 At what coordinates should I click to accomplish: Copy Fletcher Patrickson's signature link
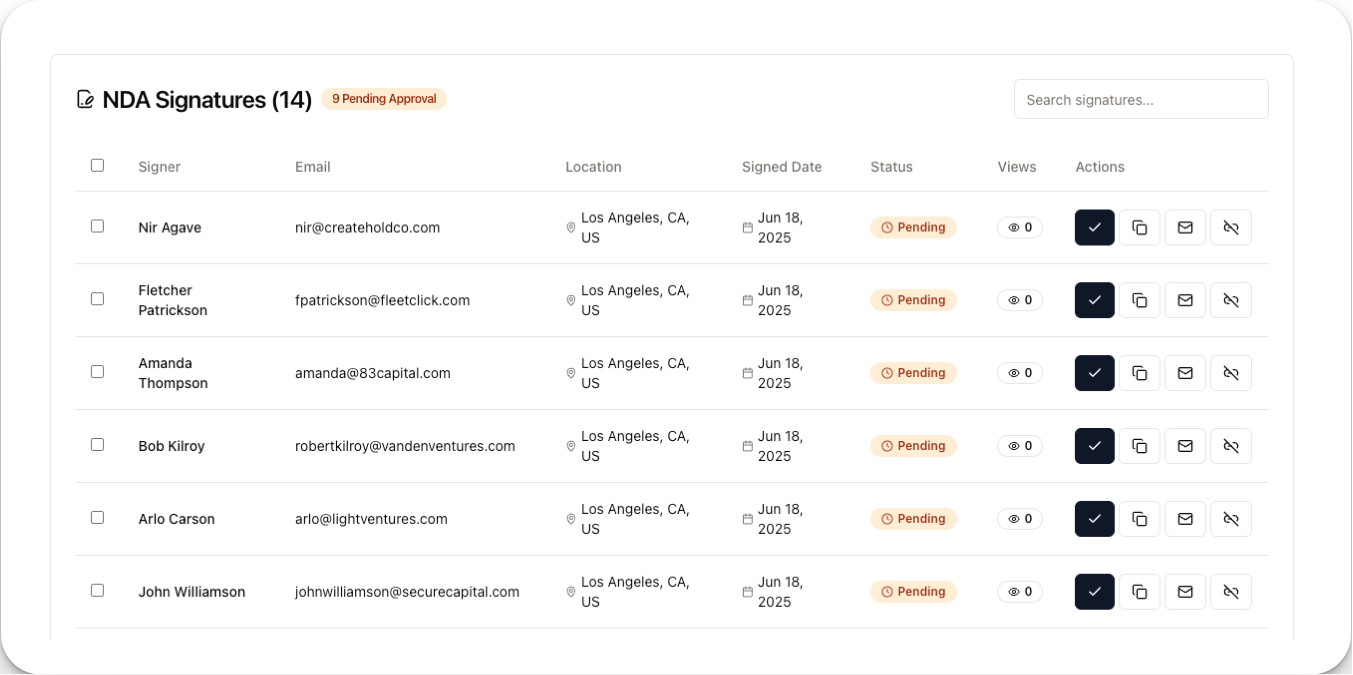pyautogui.click(x=1139, y=299)
